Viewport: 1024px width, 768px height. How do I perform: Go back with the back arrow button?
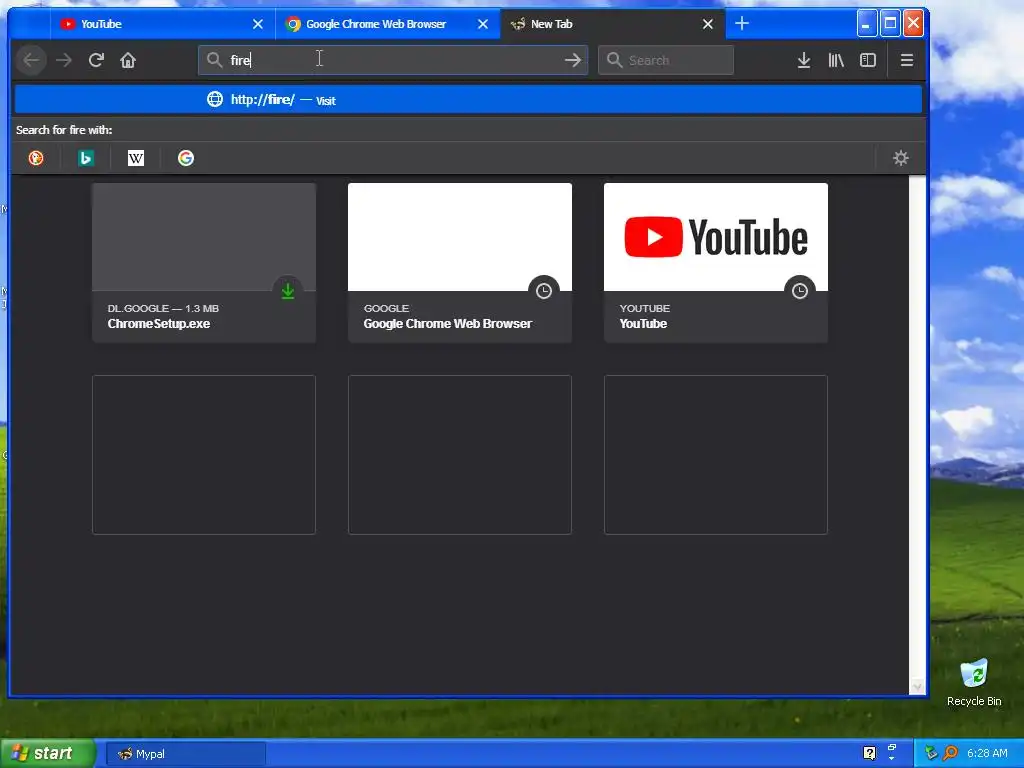coord(31,60)
